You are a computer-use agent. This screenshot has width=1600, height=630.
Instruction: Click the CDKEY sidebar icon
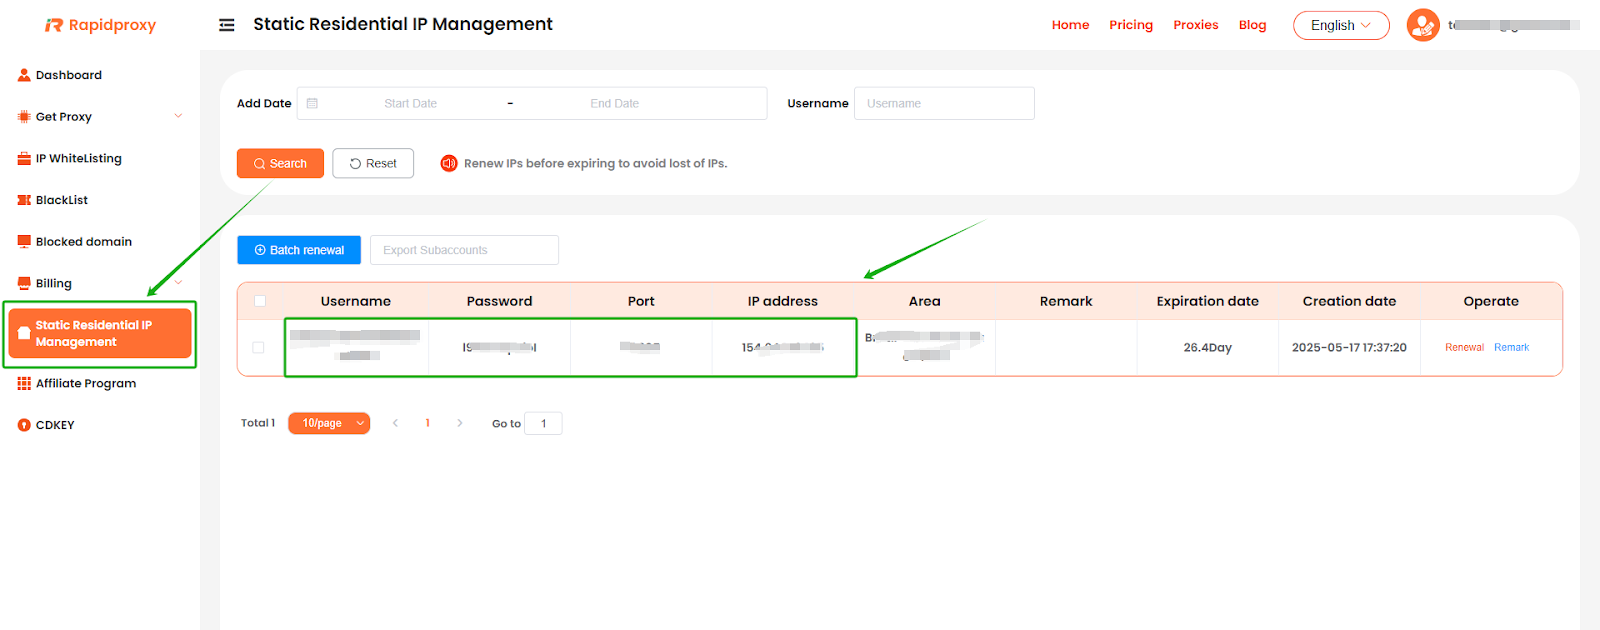(x=24, y=425)
